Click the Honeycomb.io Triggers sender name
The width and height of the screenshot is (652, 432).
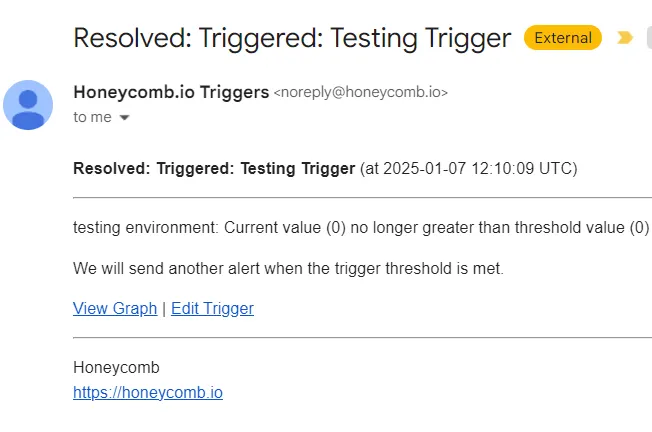[171, 92]
